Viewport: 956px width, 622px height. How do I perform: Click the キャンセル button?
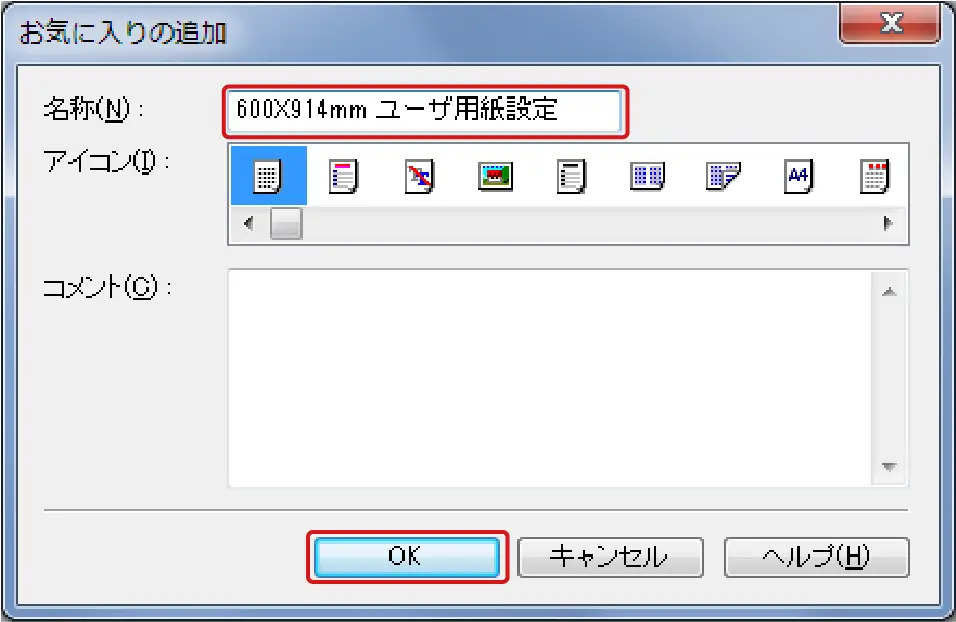click(610, 557)
